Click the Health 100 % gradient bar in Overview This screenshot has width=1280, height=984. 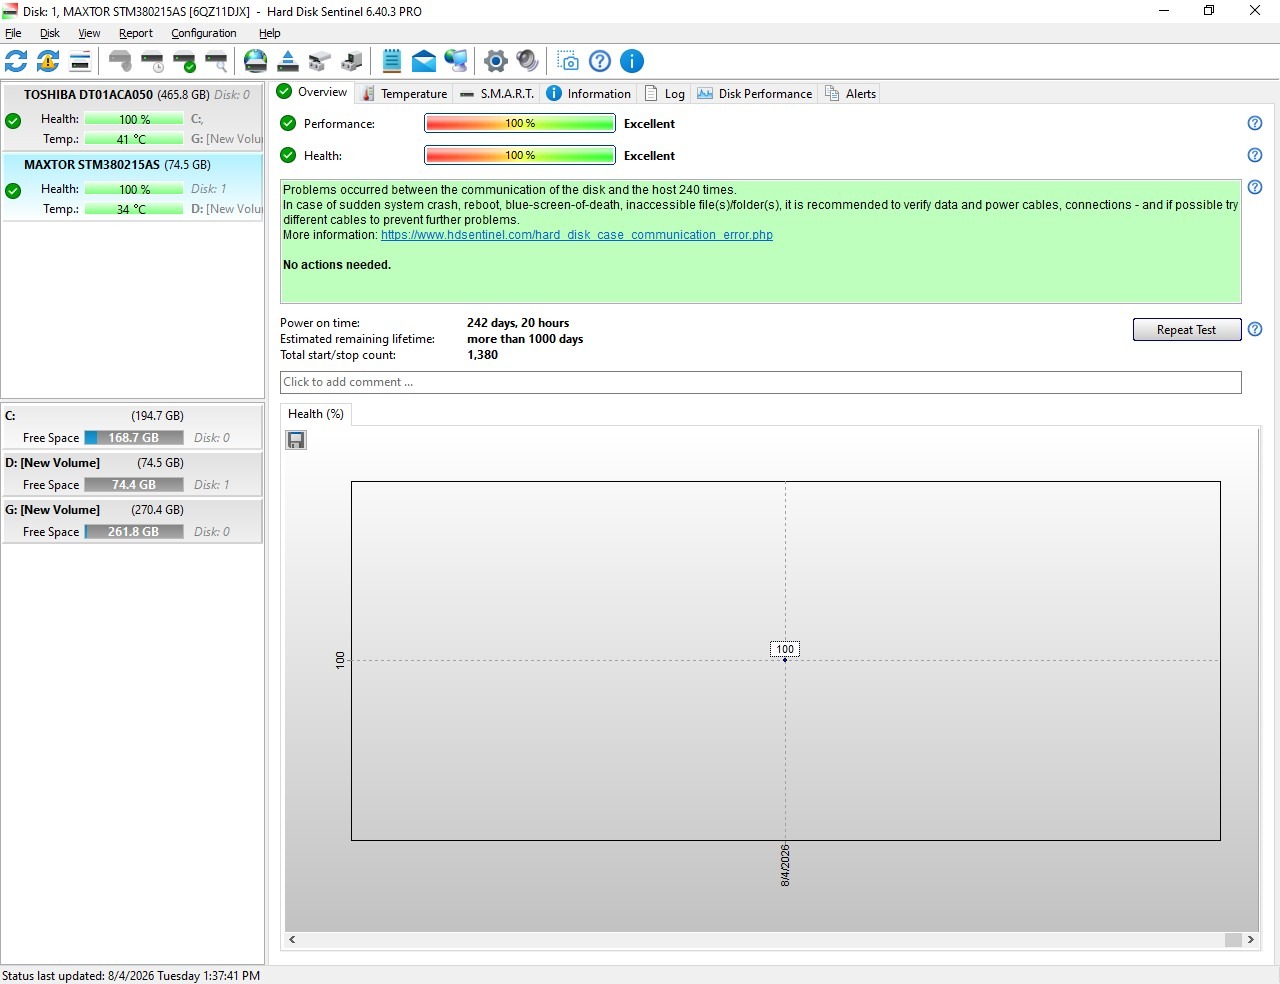(x=520, y=156)
